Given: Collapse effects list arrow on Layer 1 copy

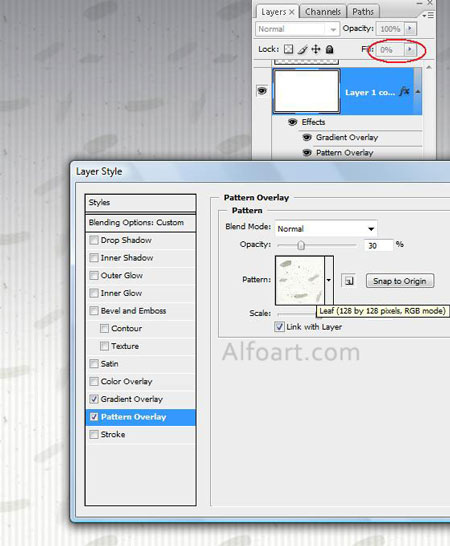Looking at the screenshot, I should pos(418,92).
